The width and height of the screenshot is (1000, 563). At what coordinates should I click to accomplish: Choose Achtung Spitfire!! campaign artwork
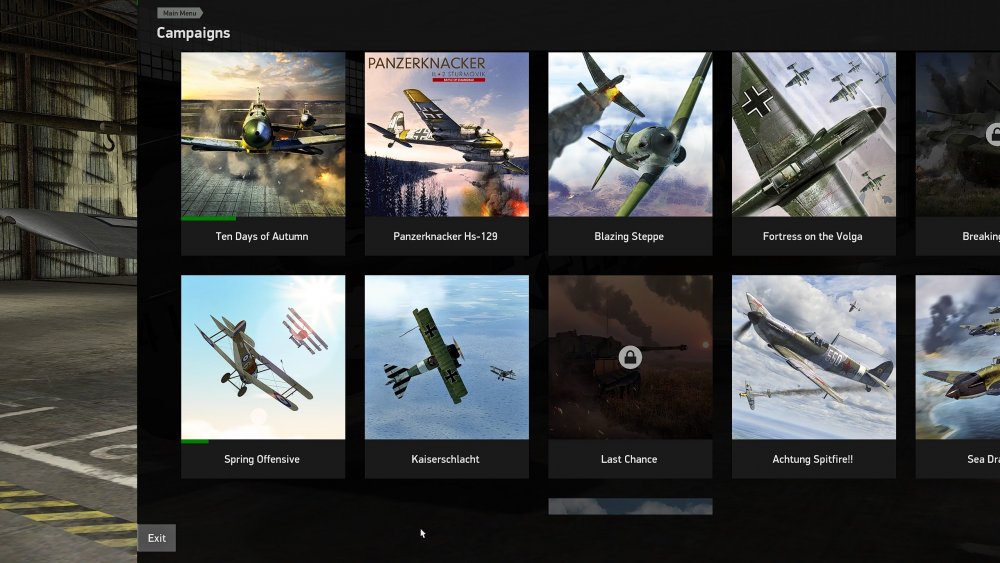[814, 357]
